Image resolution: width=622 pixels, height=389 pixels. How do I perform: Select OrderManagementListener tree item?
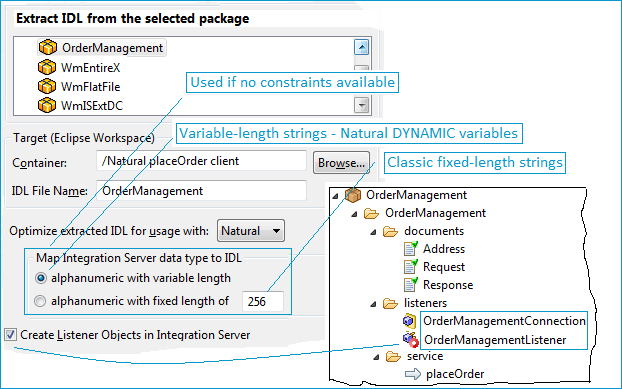point(495,340)
